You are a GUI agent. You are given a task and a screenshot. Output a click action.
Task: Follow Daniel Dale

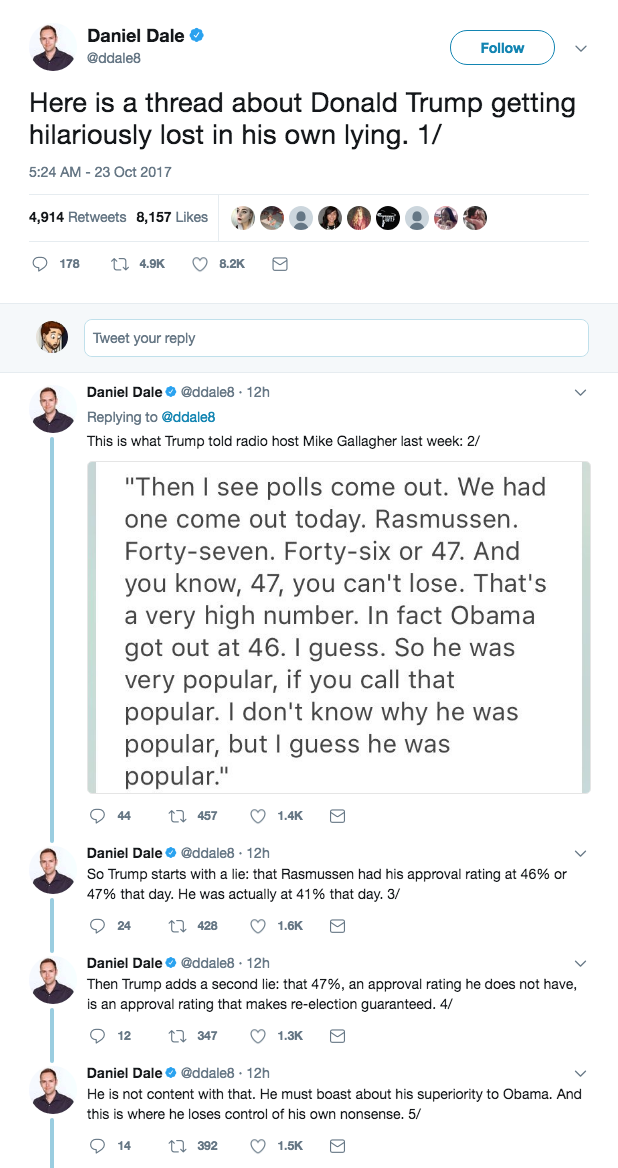click(x=502, y=48)
